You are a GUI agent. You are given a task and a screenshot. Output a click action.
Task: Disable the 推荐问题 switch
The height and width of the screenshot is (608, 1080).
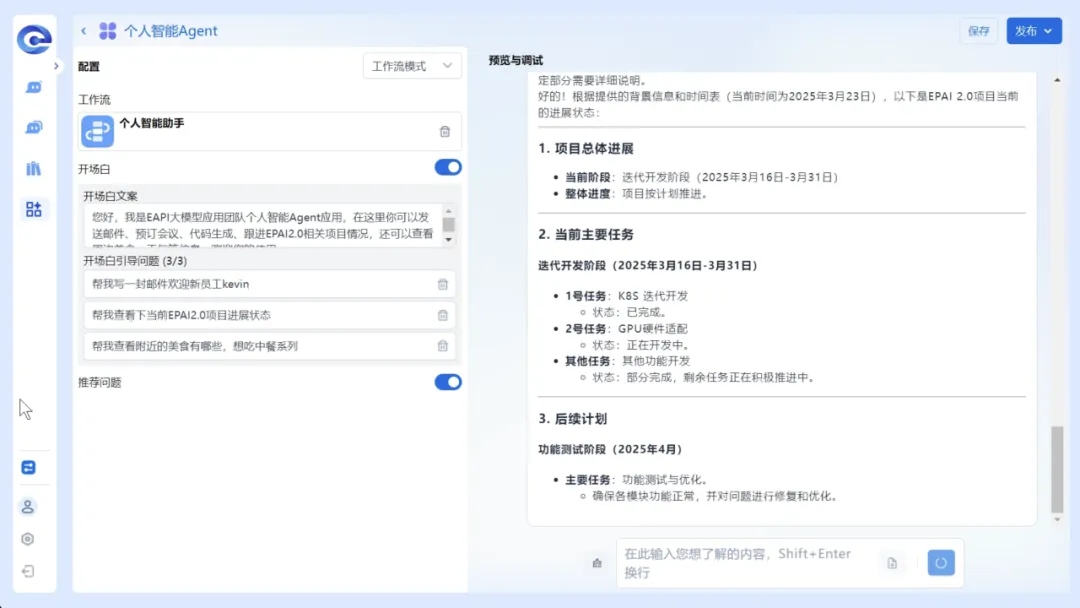pos(448,382)
